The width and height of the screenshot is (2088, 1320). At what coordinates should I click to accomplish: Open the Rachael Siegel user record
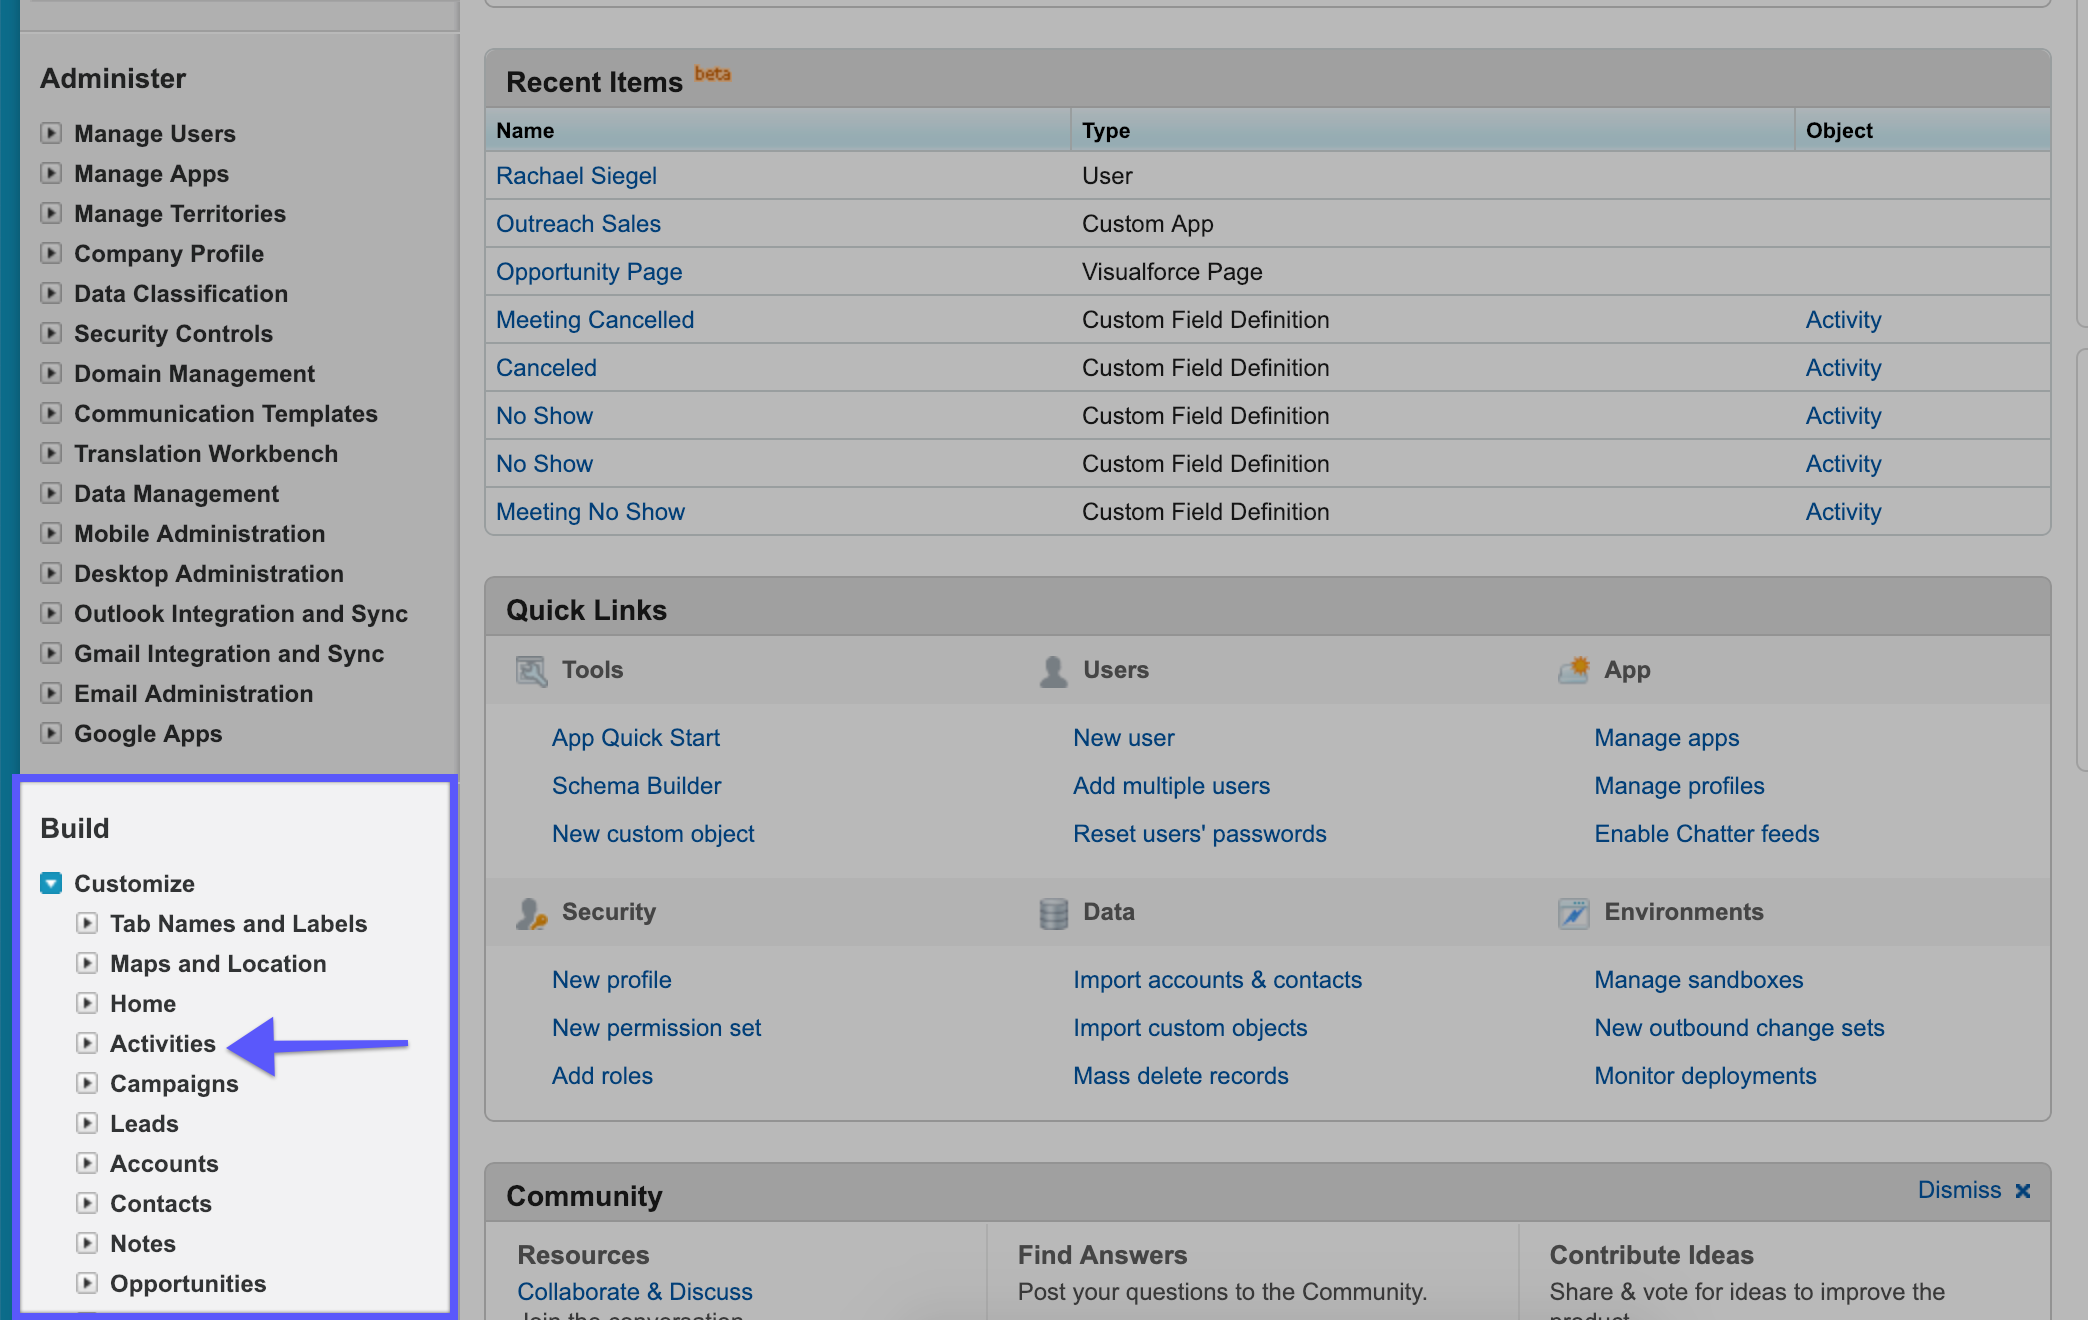(576, 175)
